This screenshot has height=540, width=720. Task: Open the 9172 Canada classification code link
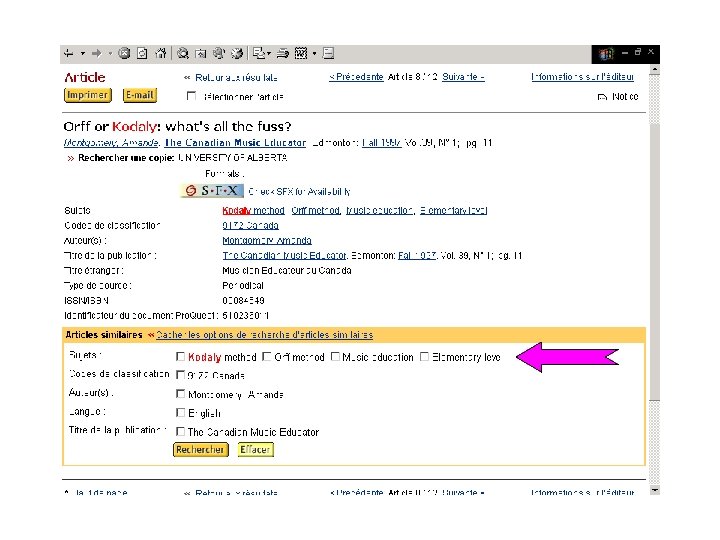point(250,225)
